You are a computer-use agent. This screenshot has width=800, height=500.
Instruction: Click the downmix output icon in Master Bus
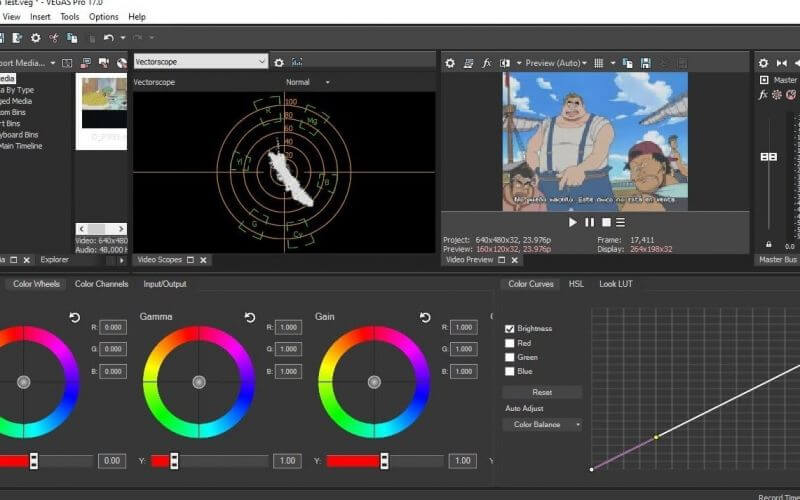click(x=781, y=63)
